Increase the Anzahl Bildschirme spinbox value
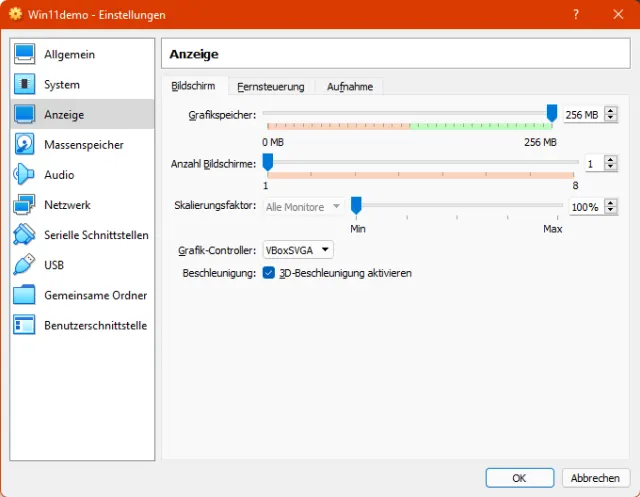The height and width of the screenshot is (497, 640). point(610,159)
